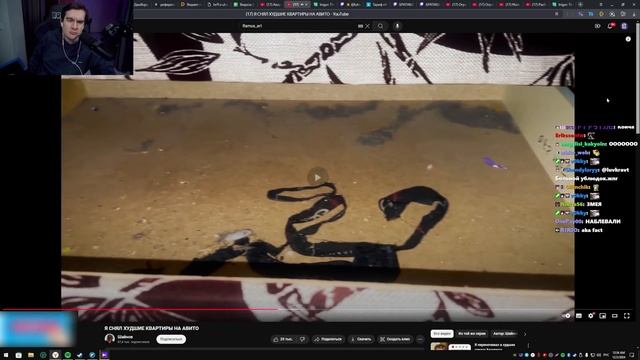
Task: Toggle subtitles in the video player
Action: coord(579,316)
